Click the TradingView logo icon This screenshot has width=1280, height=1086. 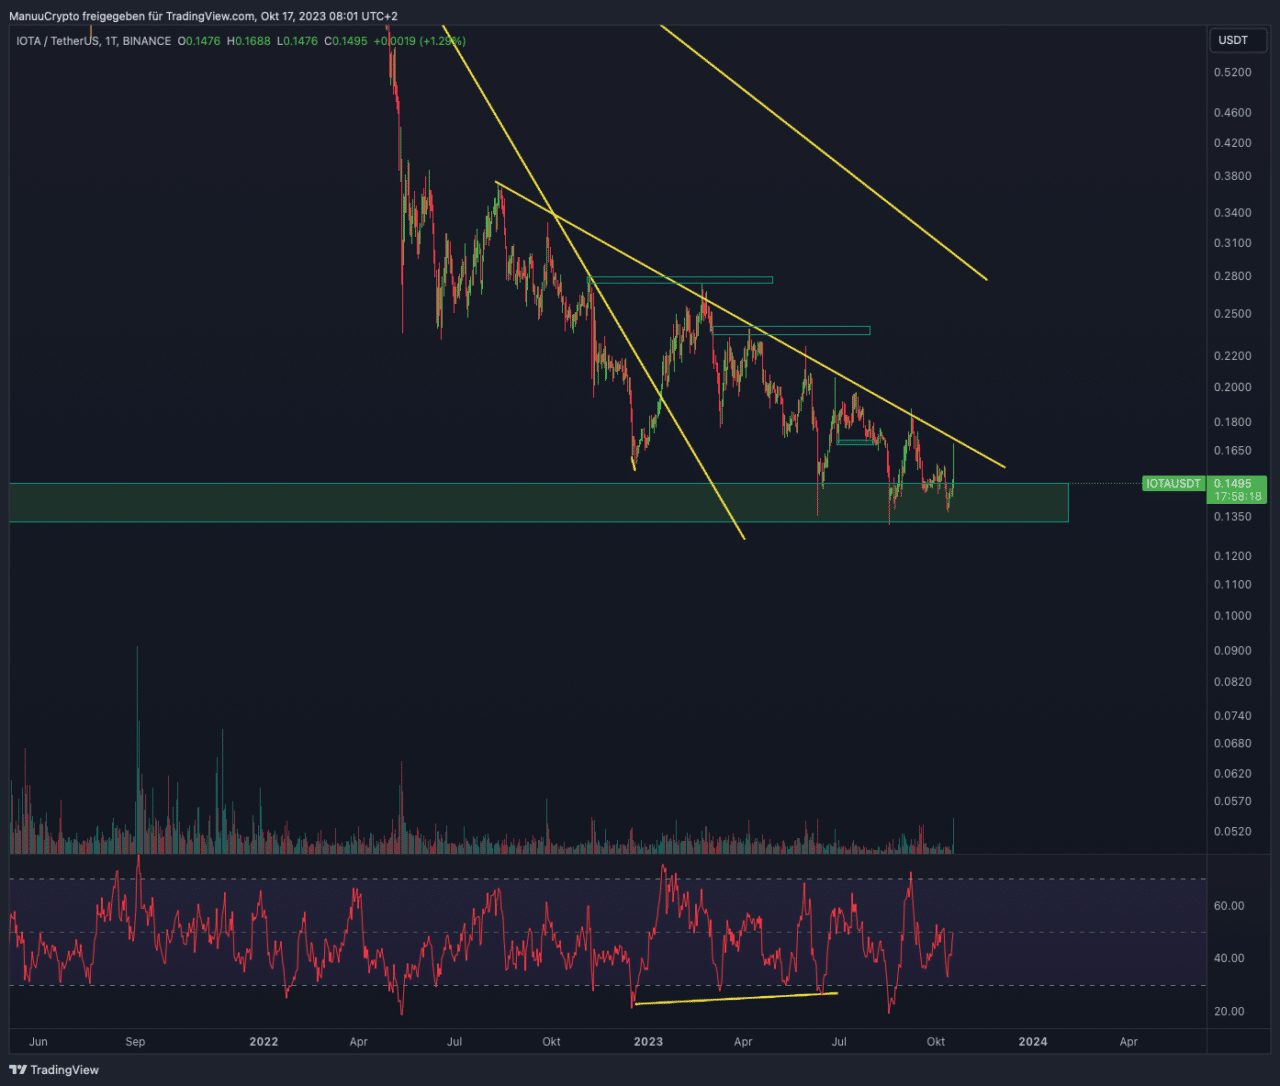pyautogui.click(x=18, y=1070)
